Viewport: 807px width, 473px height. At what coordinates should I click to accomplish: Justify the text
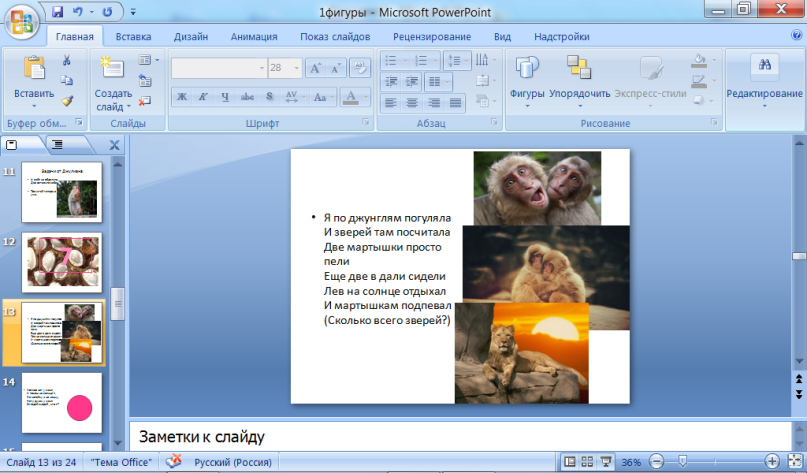point(455,103)
